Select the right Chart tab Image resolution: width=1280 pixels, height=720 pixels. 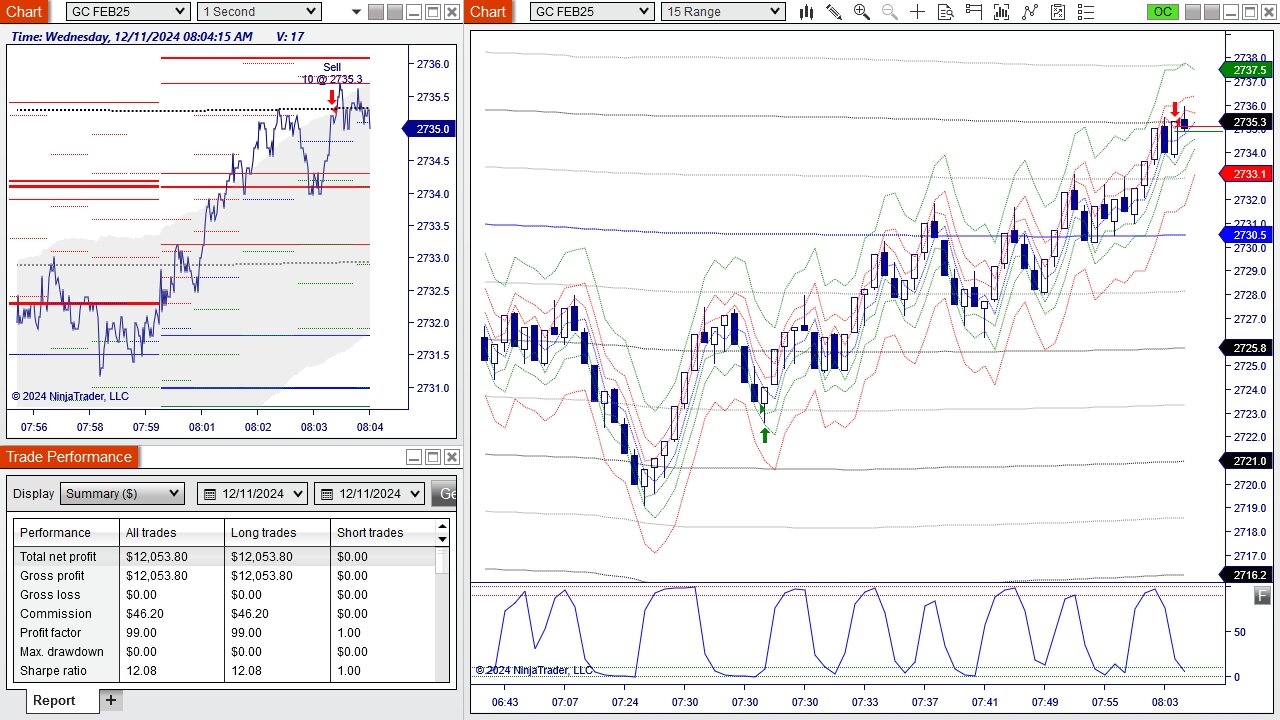point(488,11)
